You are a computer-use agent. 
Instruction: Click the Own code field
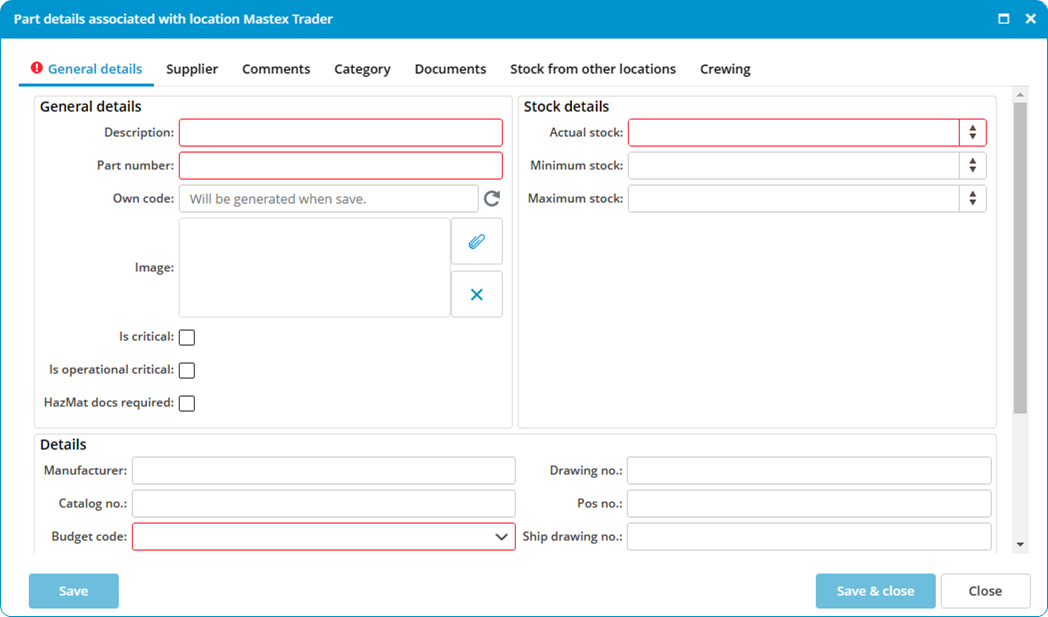coord(329,199)
